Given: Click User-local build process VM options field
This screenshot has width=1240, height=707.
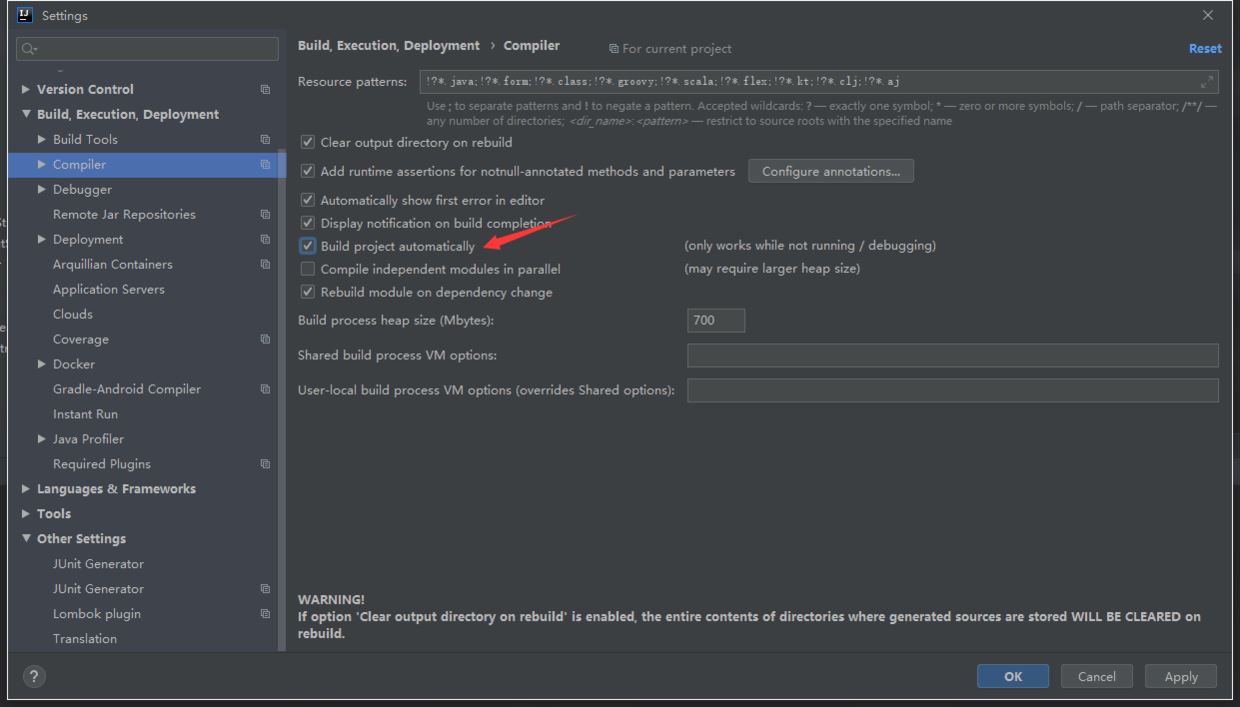Looking at the screenshot, I should [953, 390].
